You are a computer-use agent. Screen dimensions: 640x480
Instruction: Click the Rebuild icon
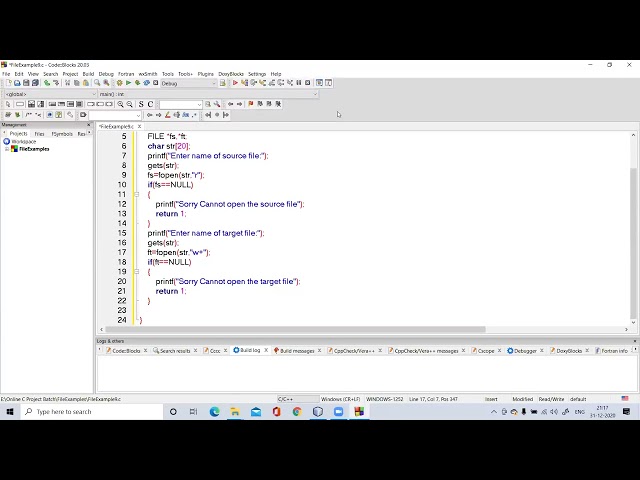(x=147, y=83)
